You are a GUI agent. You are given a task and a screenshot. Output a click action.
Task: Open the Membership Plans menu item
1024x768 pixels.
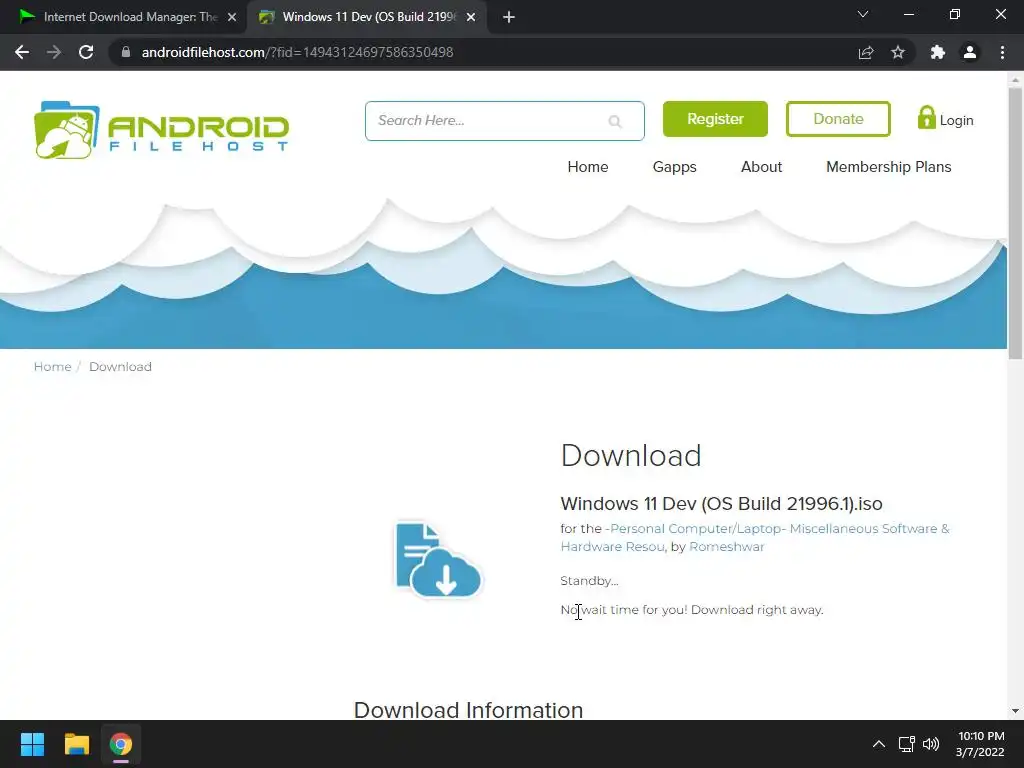point(889,167)
